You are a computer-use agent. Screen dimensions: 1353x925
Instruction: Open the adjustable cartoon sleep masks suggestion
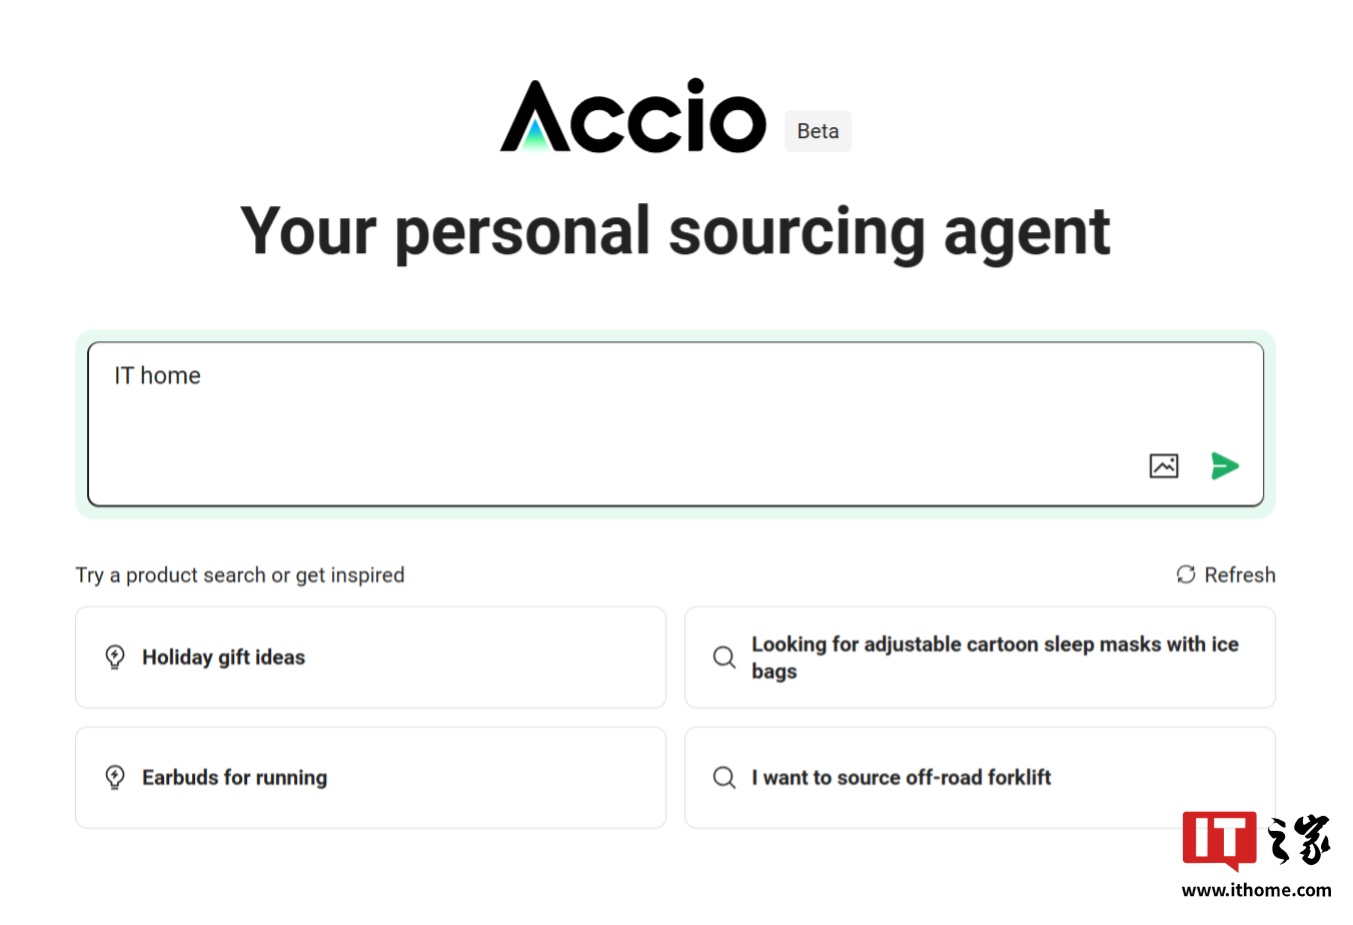click(x=980, y=657)
